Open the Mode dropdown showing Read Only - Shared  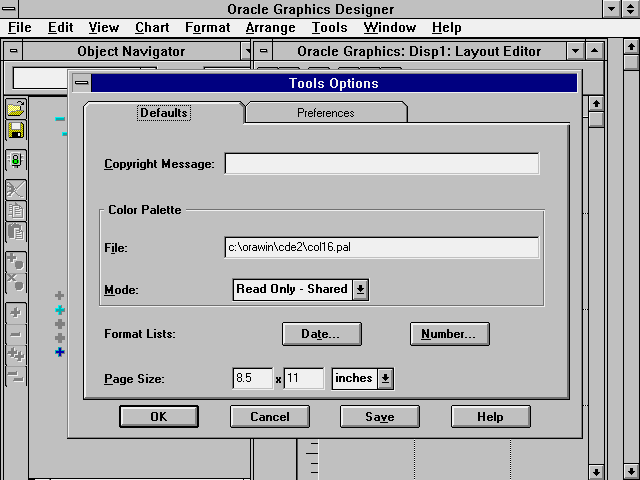click(x=361, y=289)
